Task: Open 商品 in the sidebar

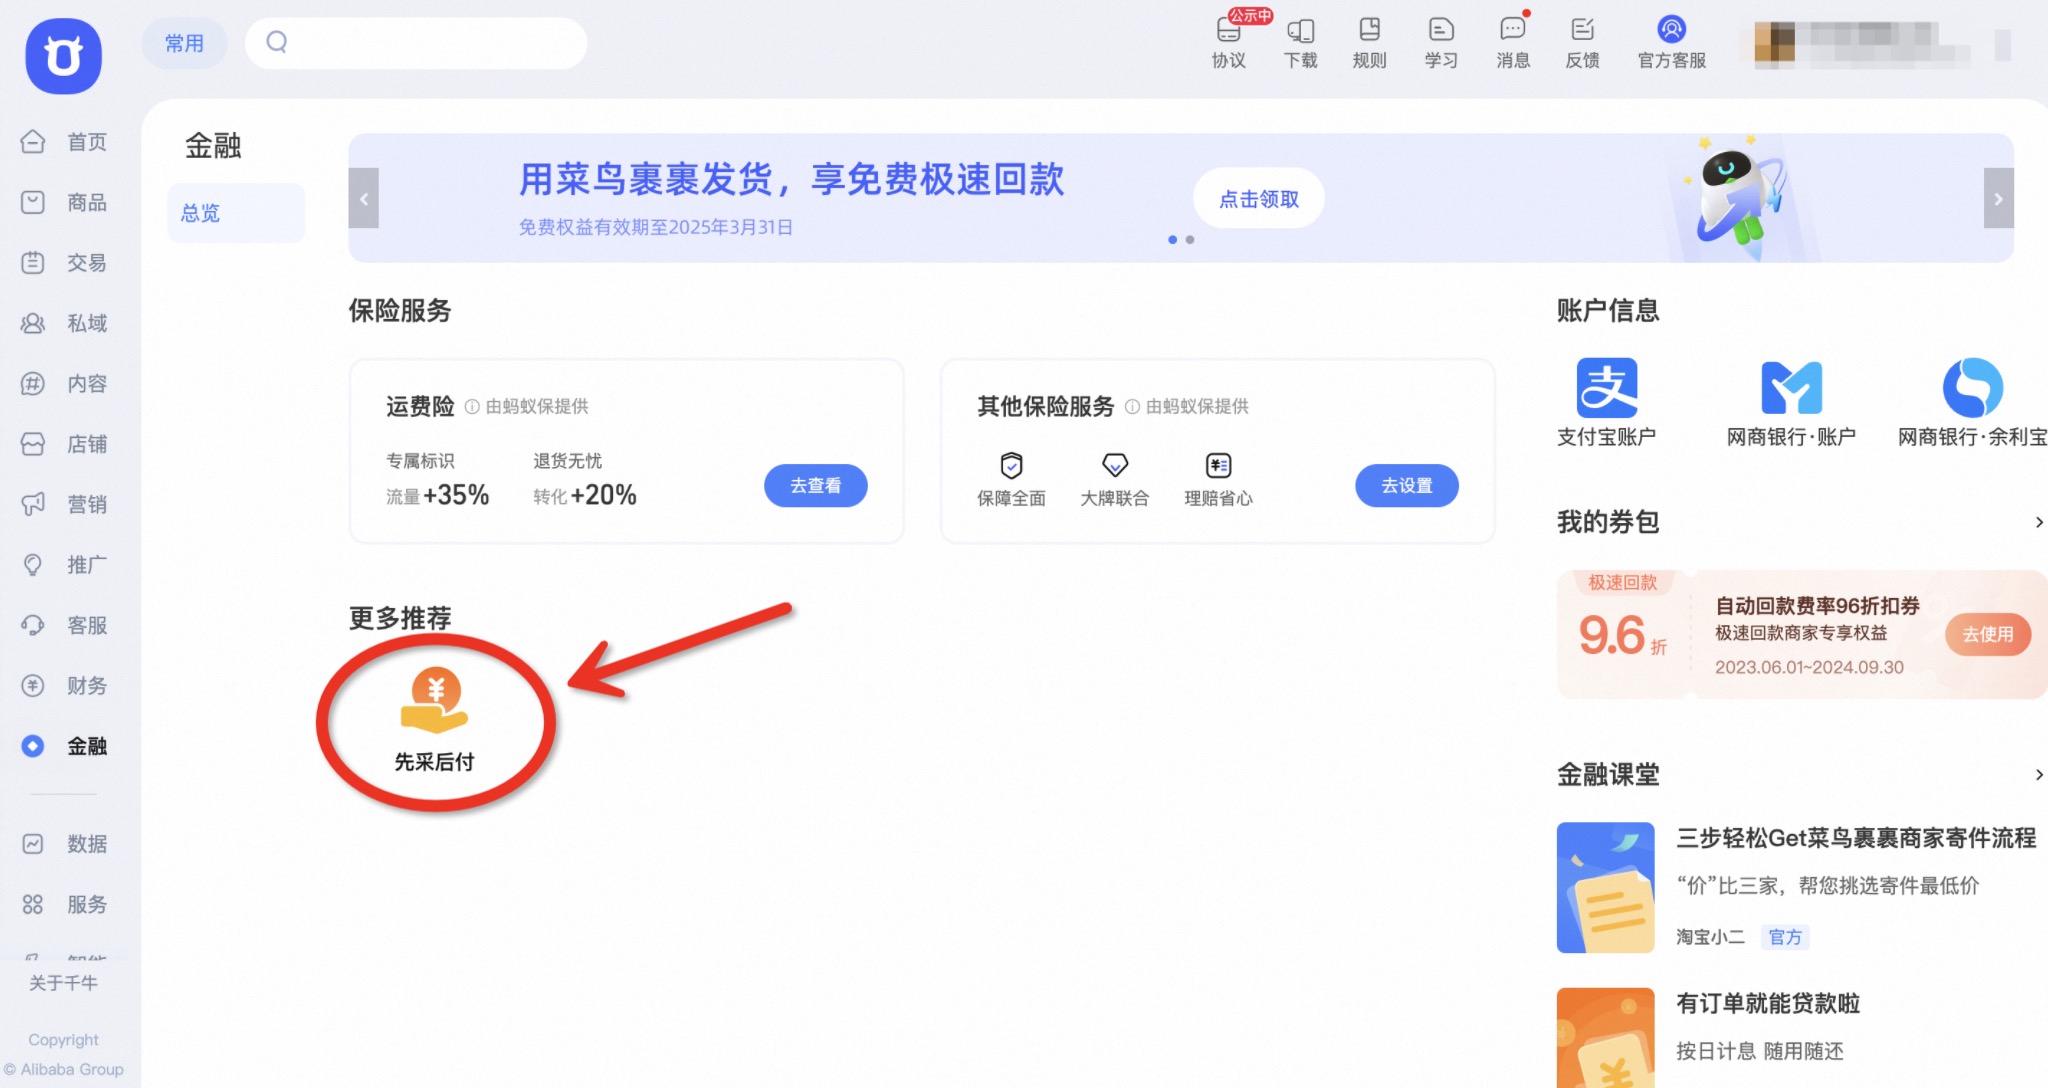Action: click(65, 202)
